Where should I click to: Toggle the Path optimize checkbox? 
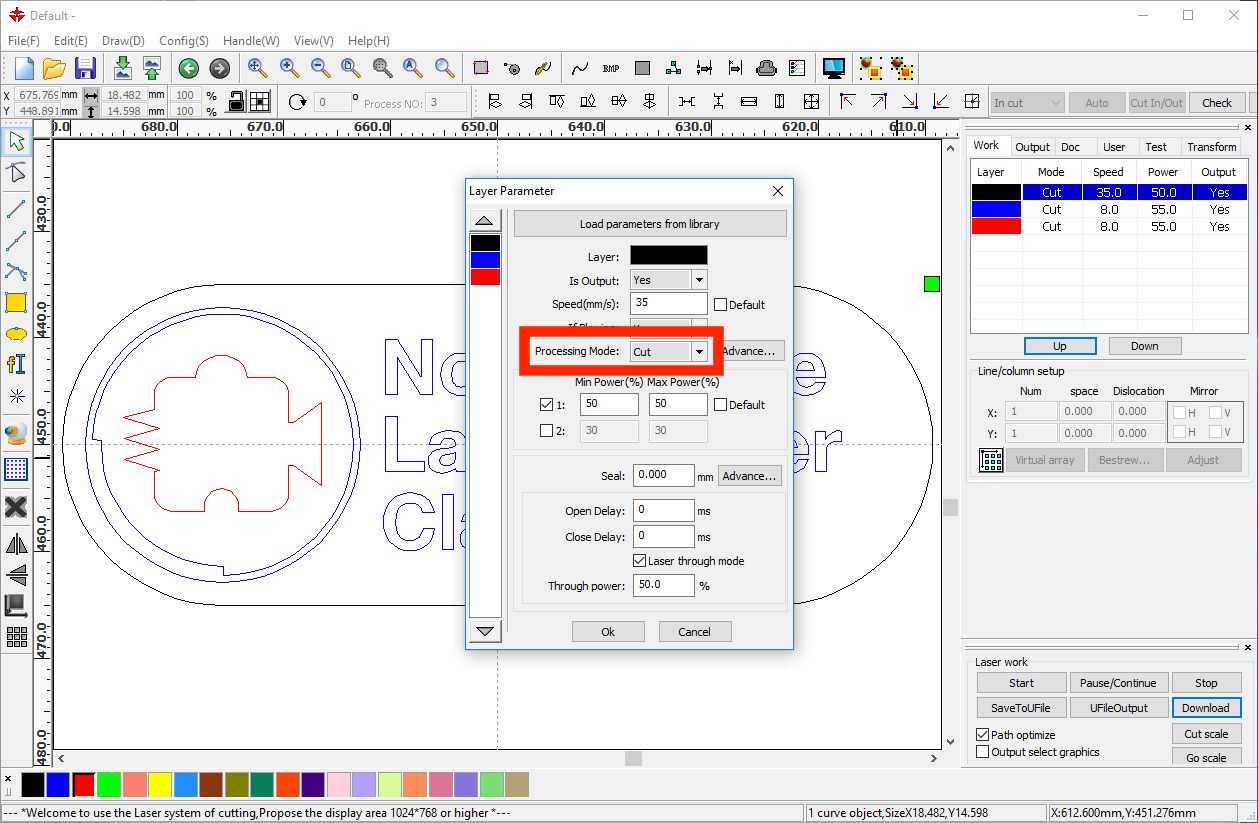tap(982, 735)
